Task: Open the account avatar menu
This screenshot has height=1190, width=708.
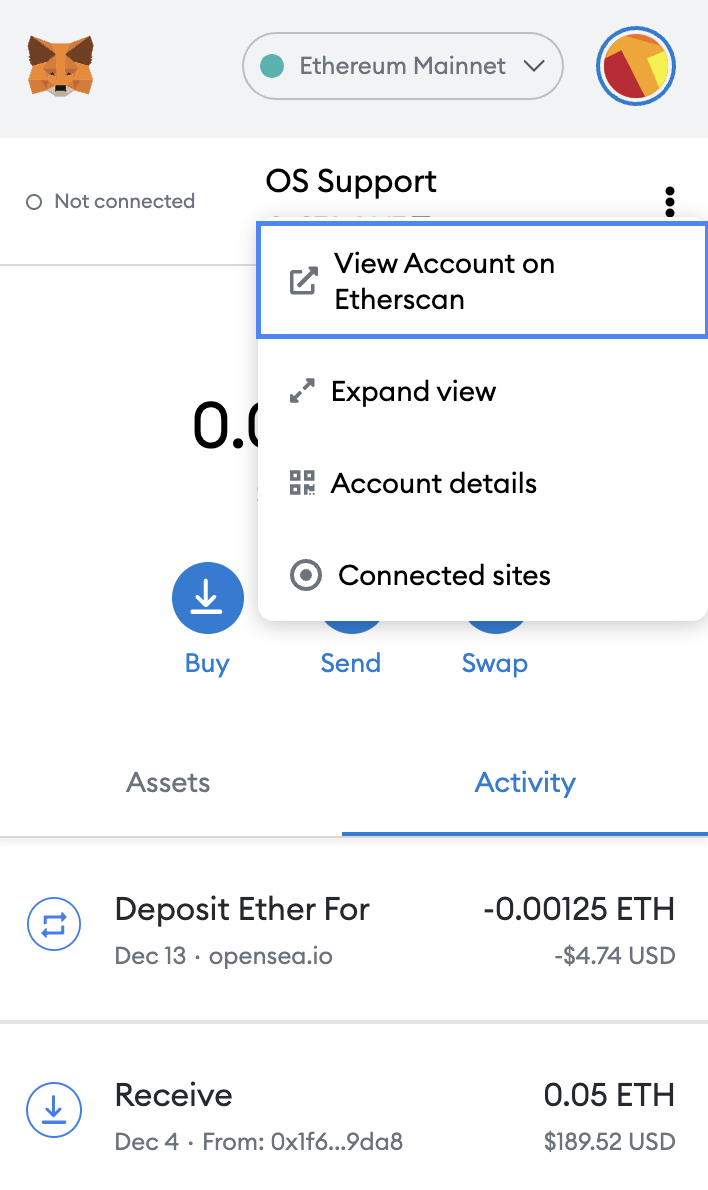Action: tap(636, 67)
